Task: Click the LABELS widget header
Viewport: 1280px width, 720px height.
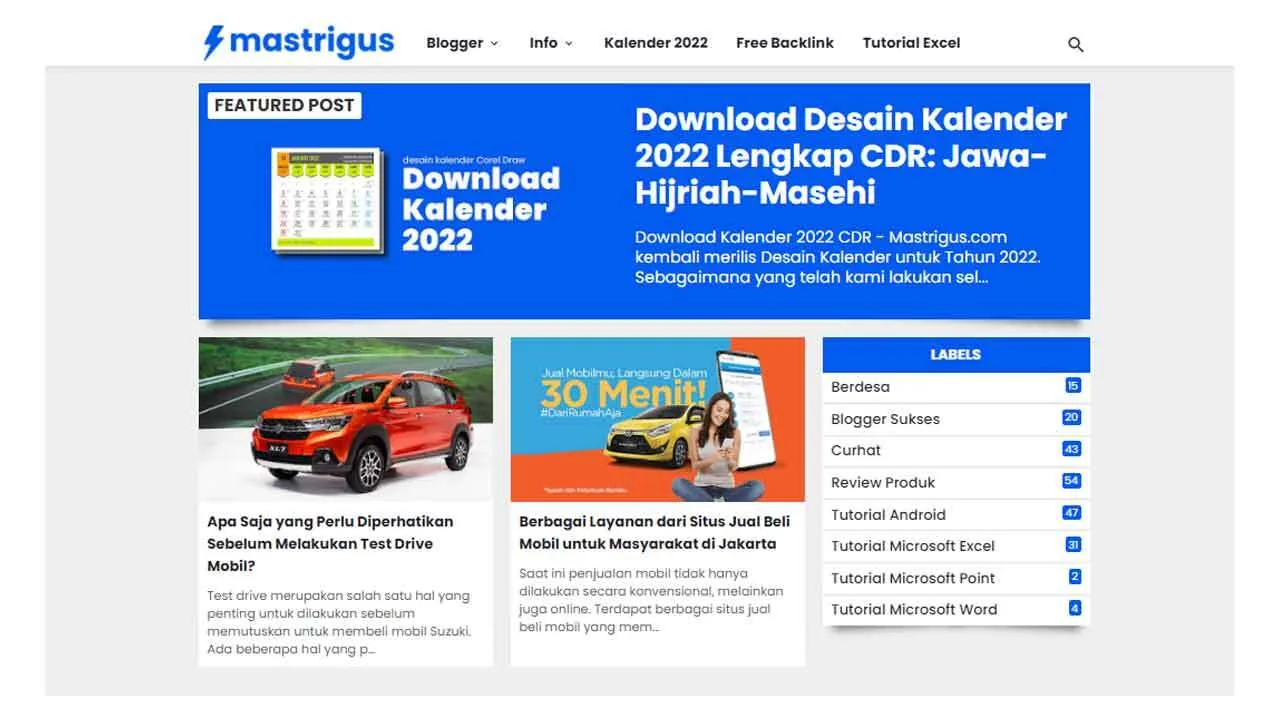Action: point(956,354)
